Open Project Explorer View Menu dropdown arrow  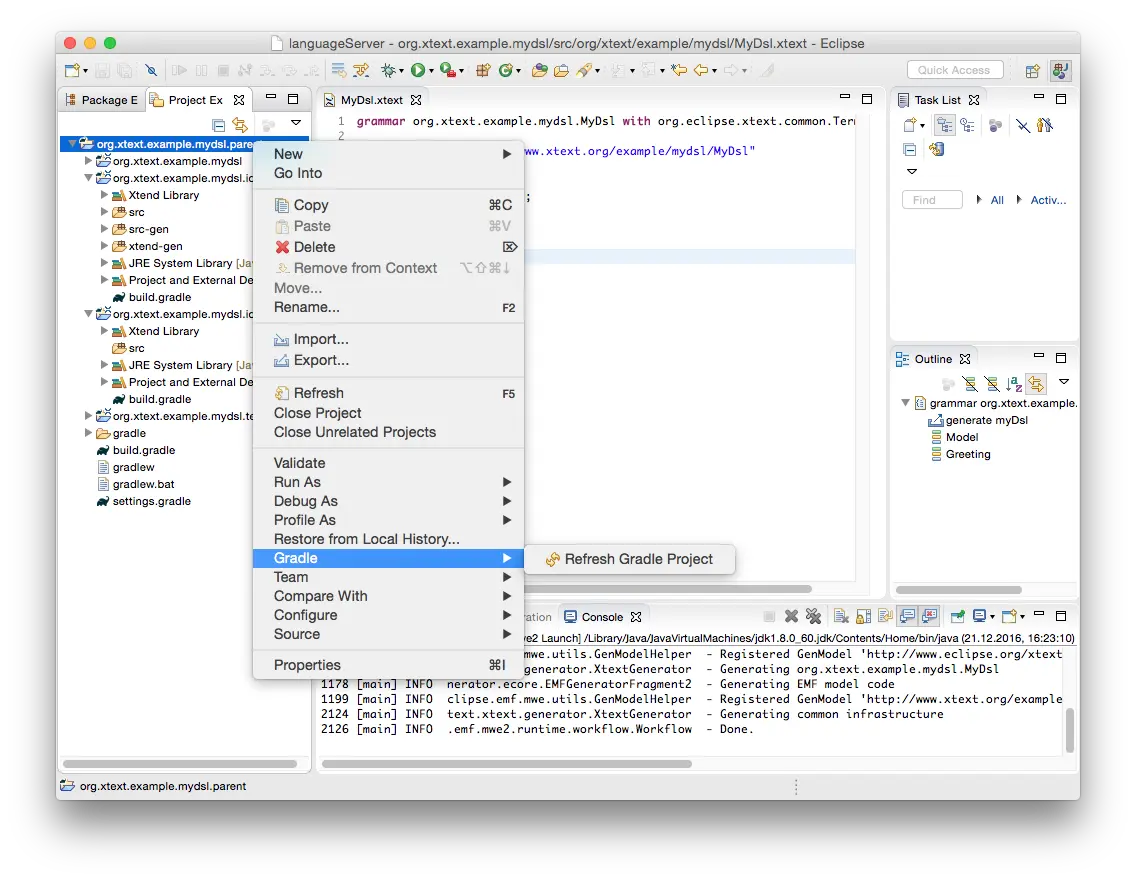pyautogui.click(x=296, y=123)
